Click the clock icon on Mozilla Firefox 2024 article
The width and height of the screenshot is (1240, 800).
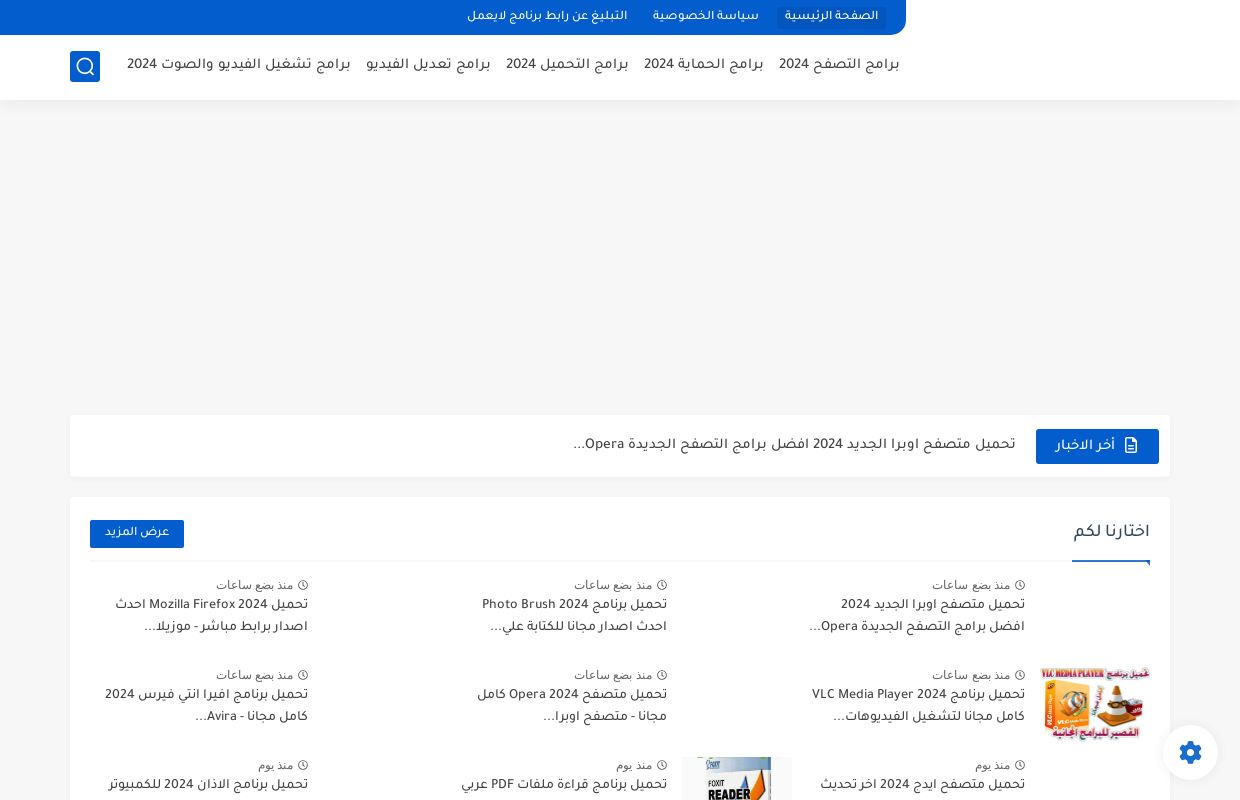(303, 585)
